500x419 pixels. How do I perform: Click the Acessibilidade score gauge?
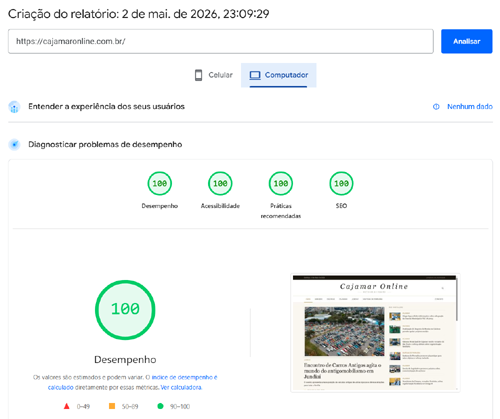(x=220, y=183)
